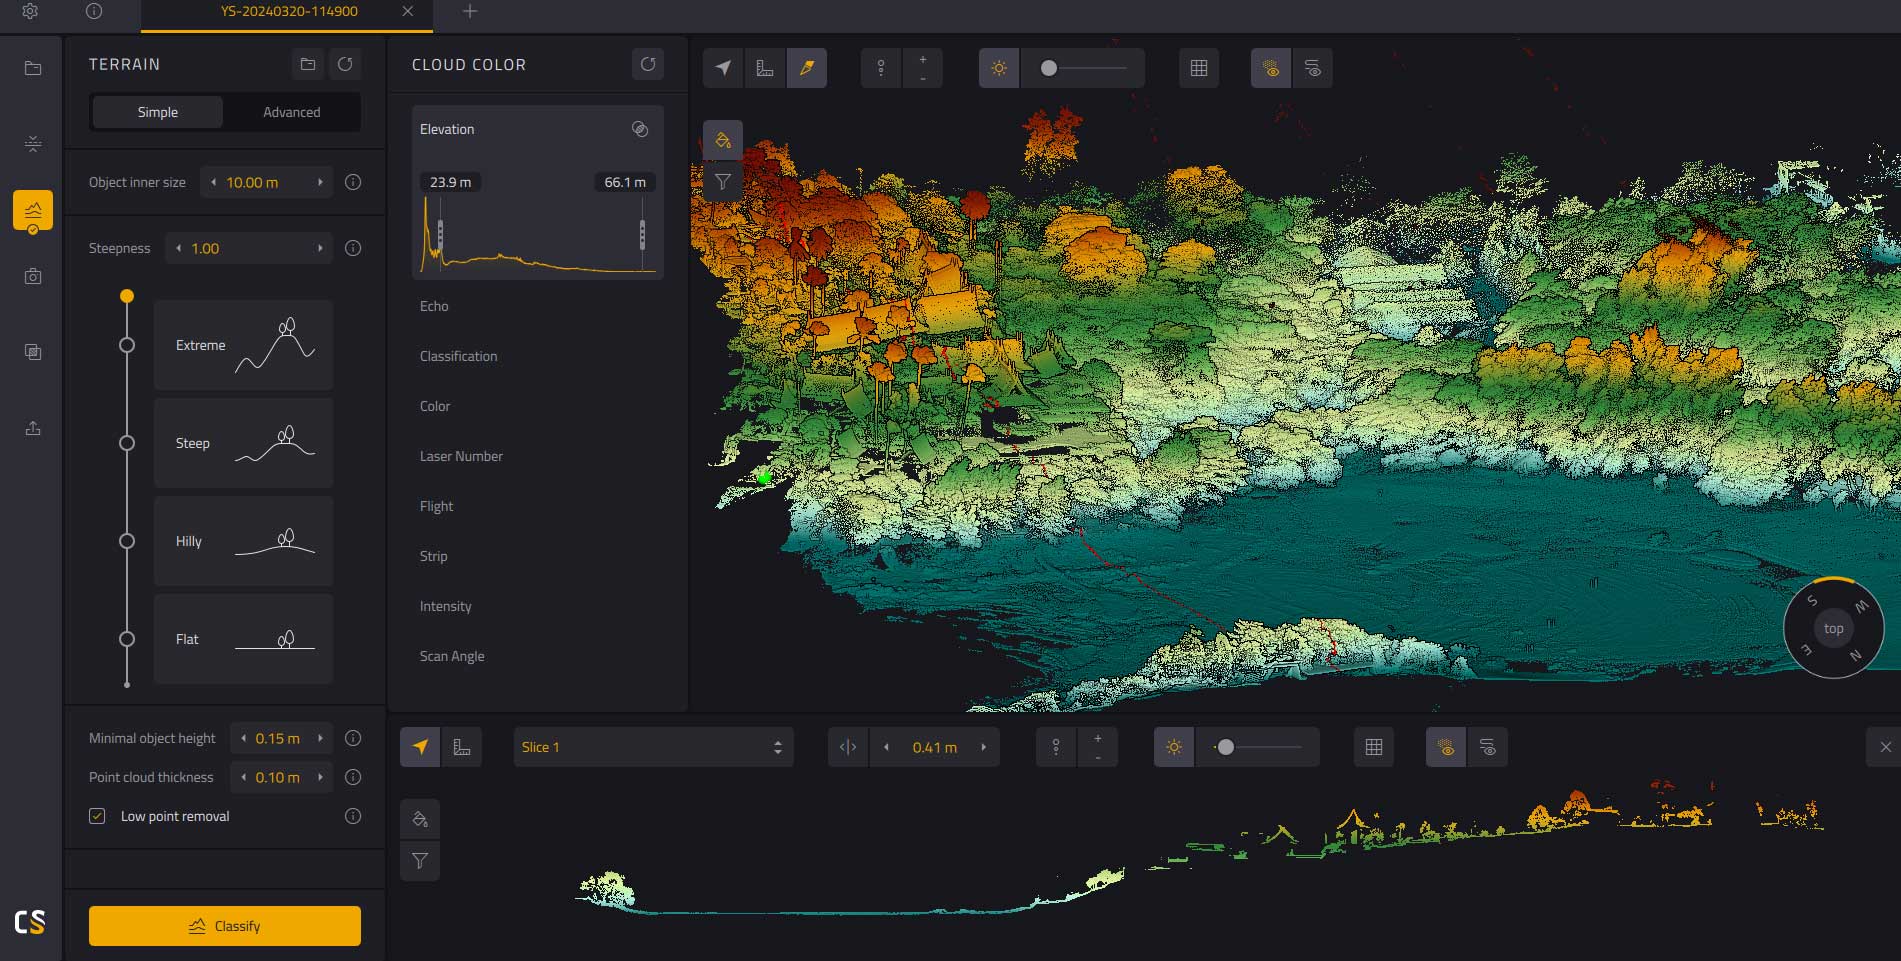The height and width of the screenshot is (961, 1901).
Task: Reset the Cloud Color panel via refresh button
Action: pyautogui.click(x=648, y=64)
